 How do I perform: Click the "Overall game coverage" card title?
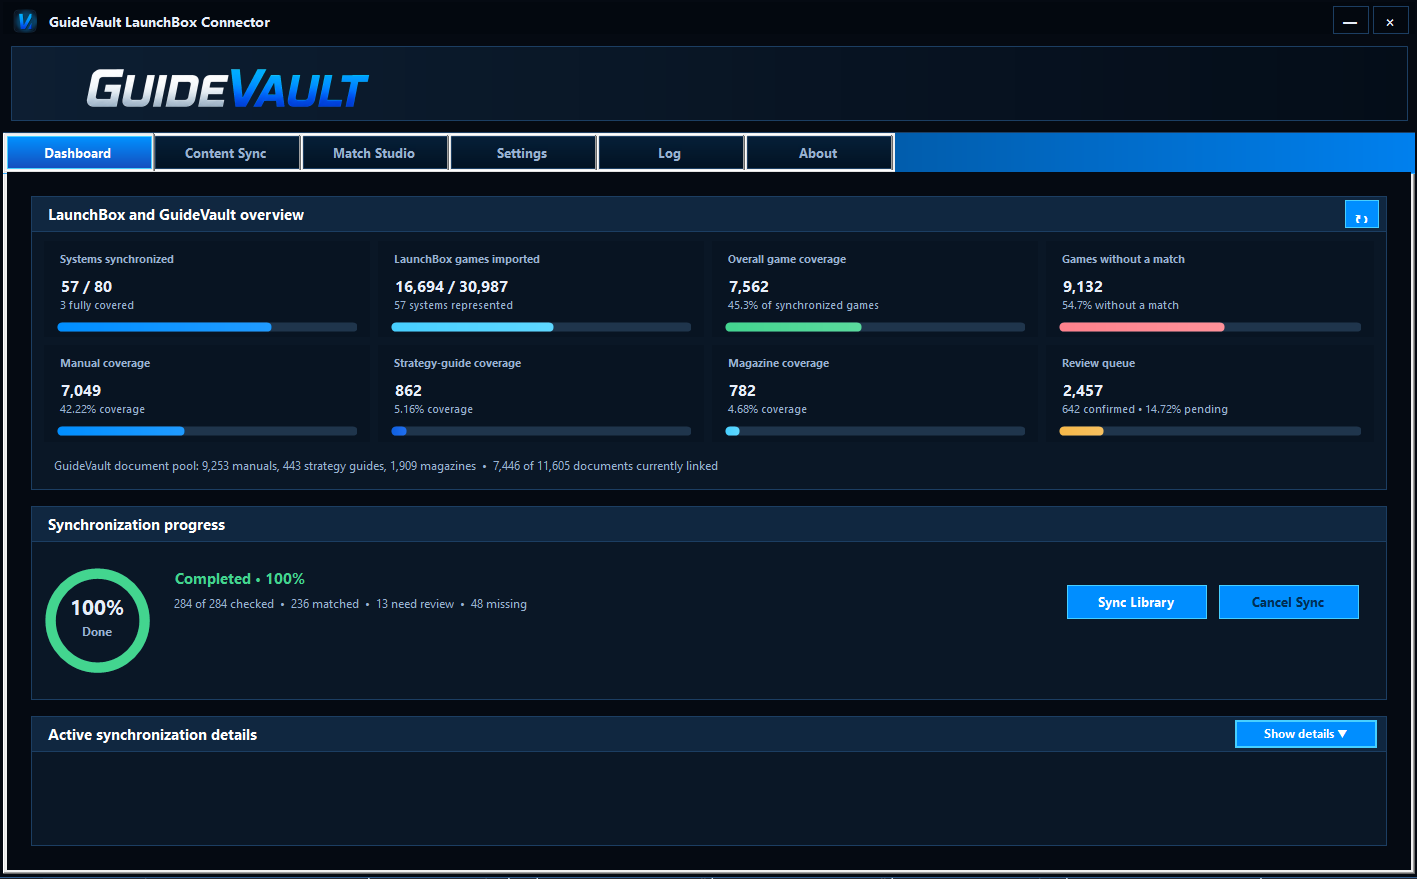click(787, 259)
